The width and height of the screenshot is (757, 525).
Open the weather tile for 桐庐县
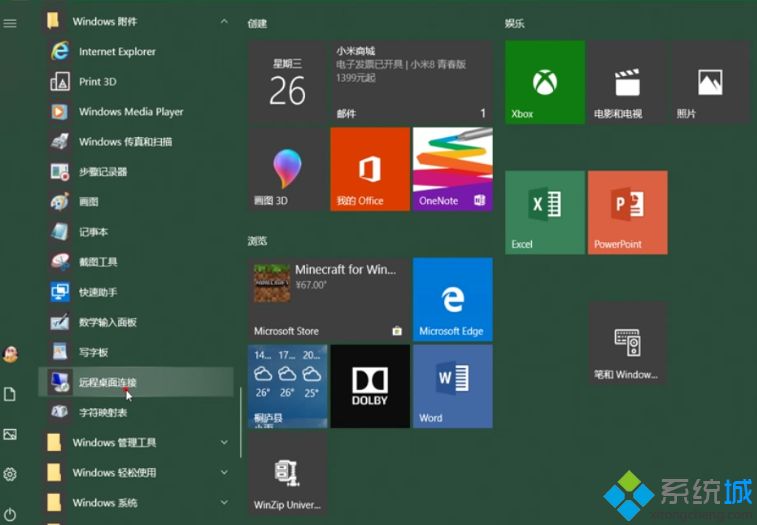point(288,386)
